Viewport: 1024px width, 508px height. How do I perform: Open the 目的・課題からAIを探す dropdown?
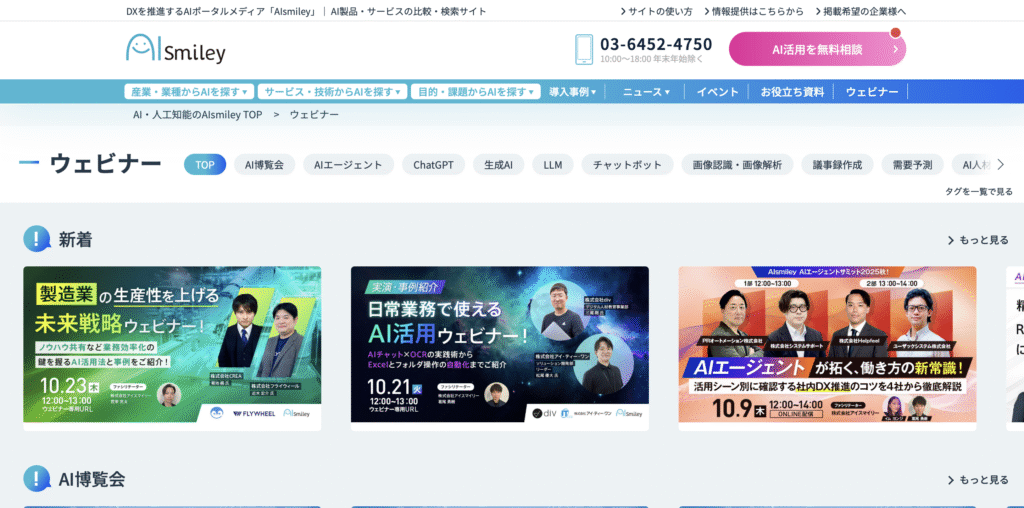click(475, 91)
